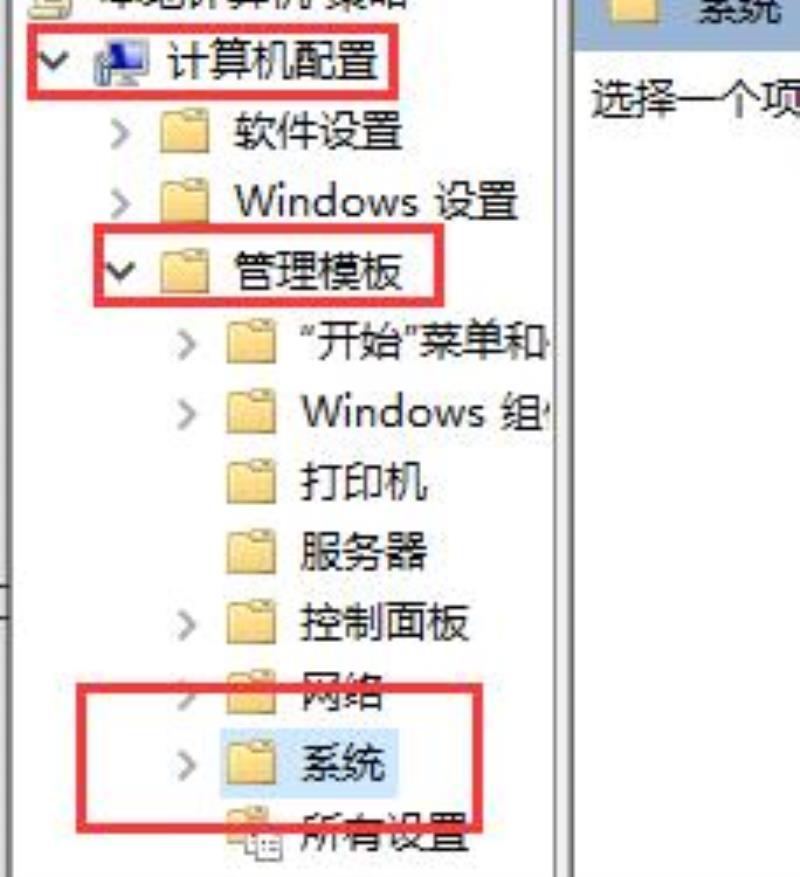Click the 控制面板 folder icon

(x=251, y=621)
